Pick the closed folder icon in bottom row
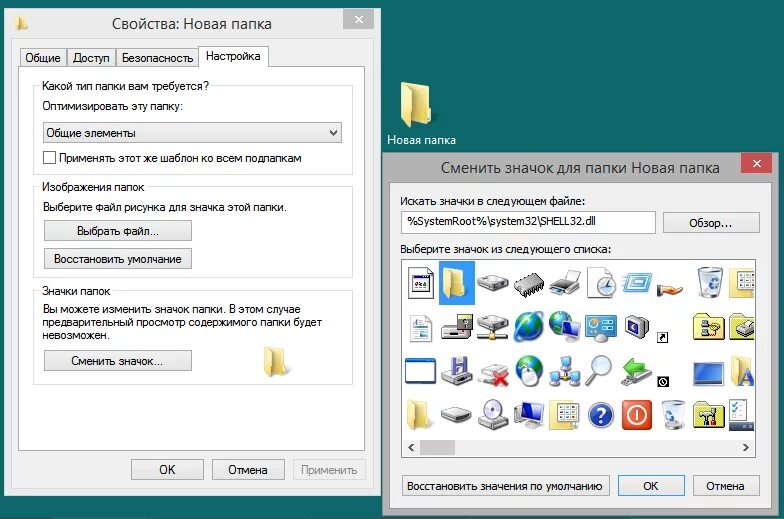The width and height of the screenshot is (784, 519). [x=419, y=414]
